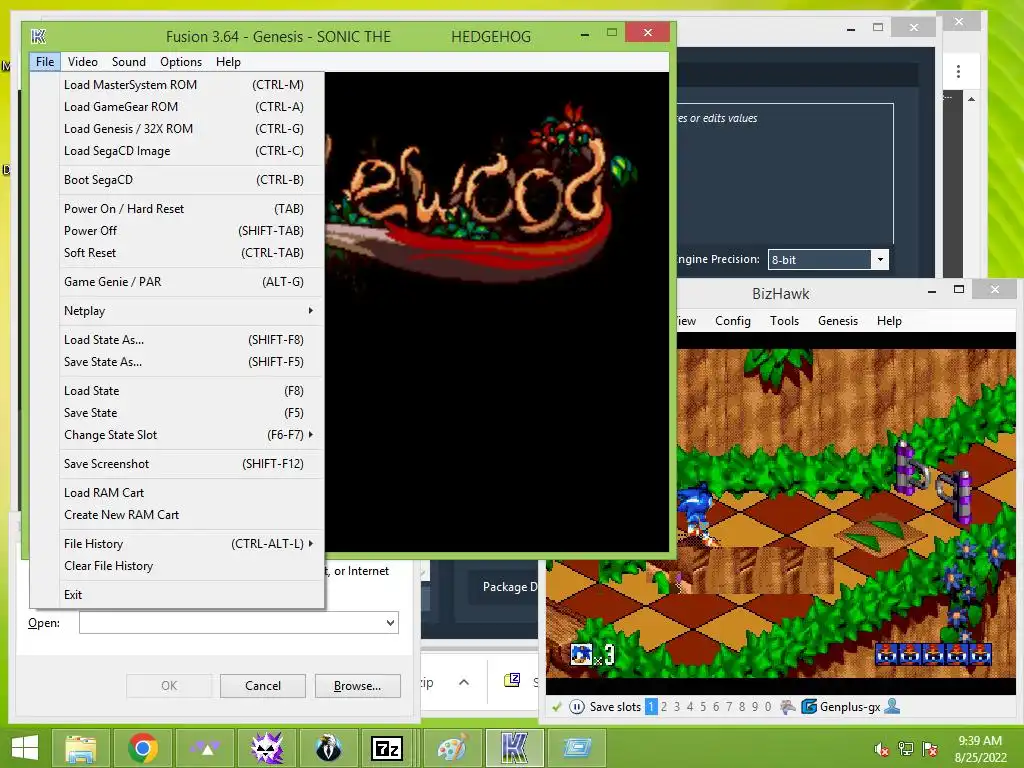
Task: Click Exit in the File menu
Action: click(x=189, y=595)
